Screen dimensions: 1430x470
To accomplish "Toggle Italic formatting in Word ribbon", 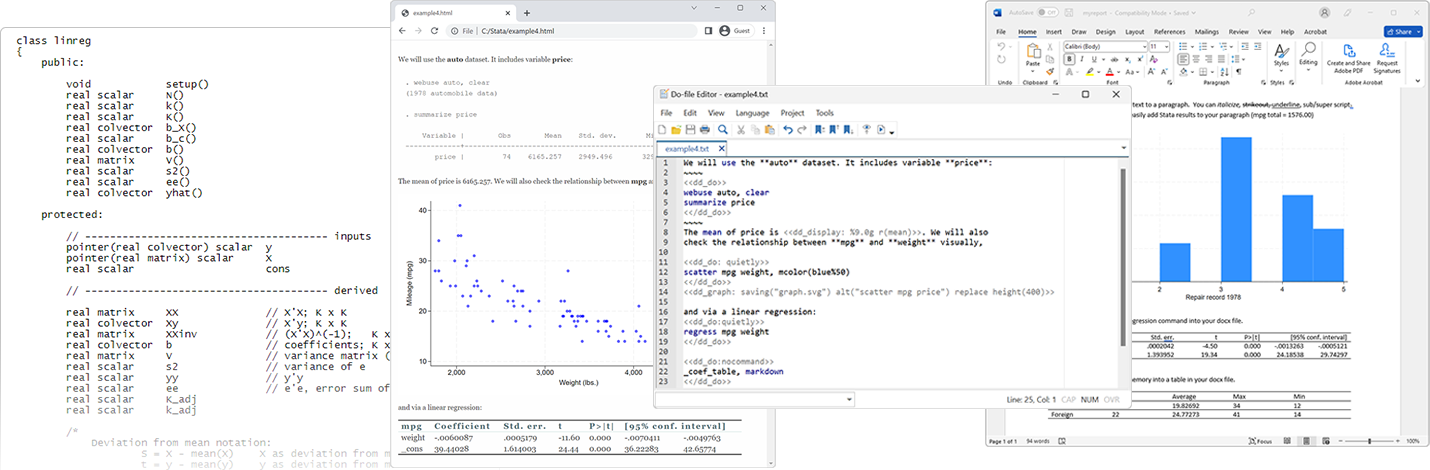I will [x=1080, y=59].
